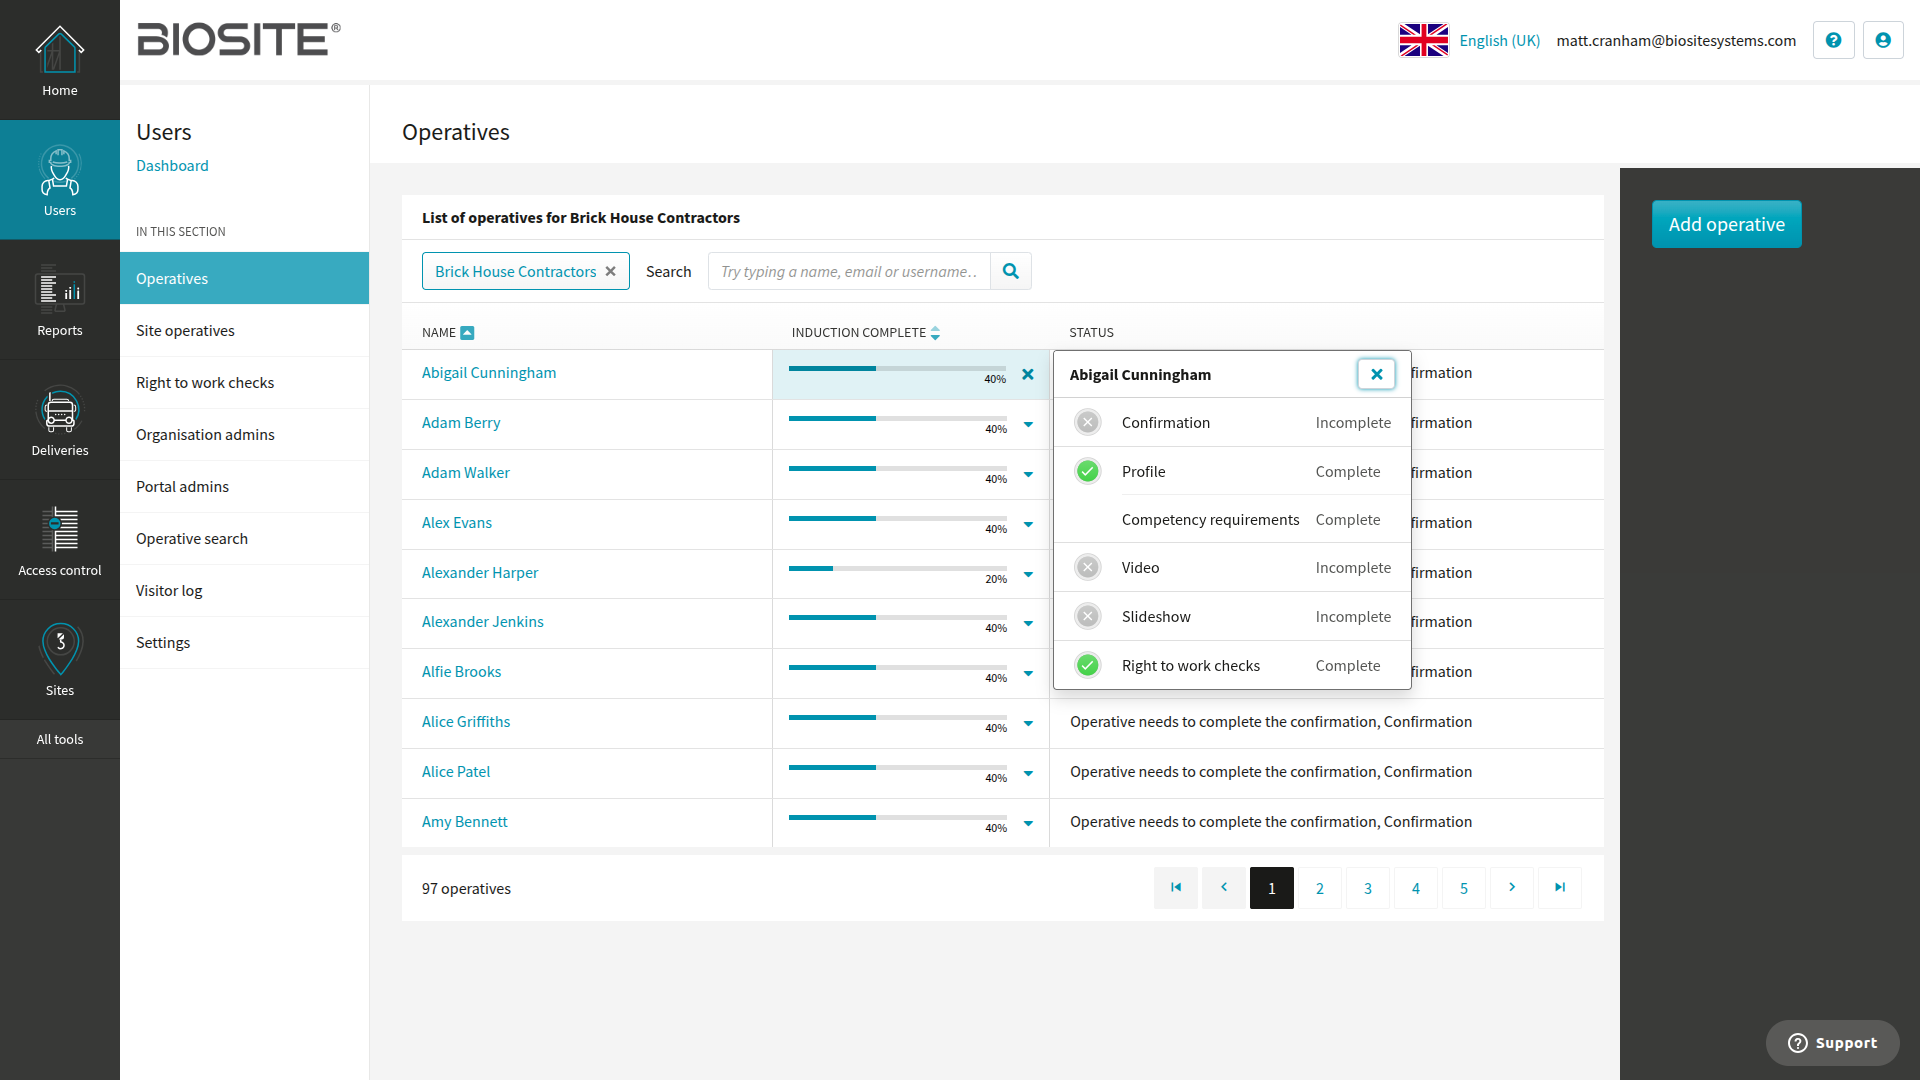Click Amy Bennett's 40% progress bar

coord(897,817)
